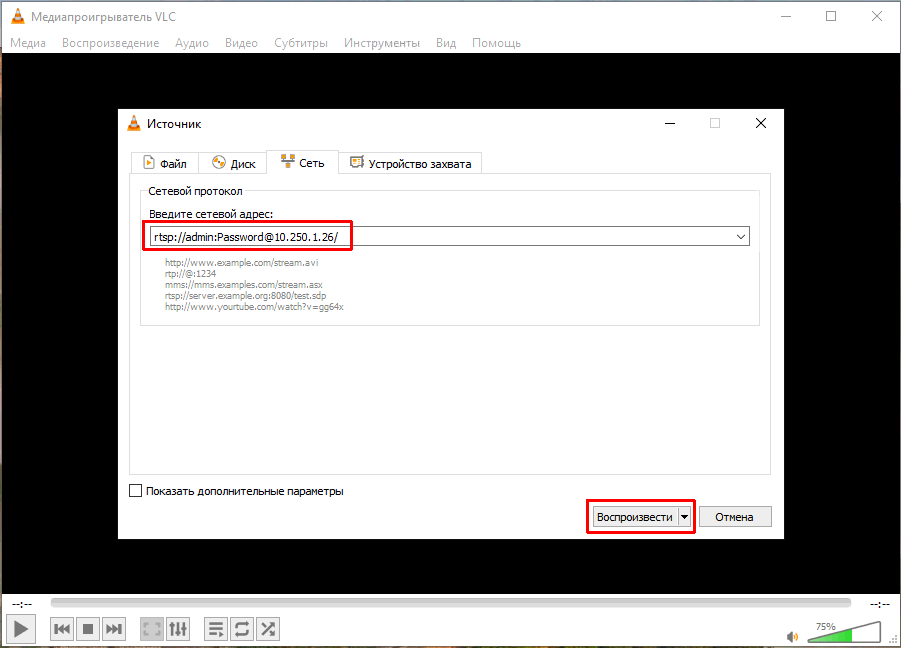Open the Помощь menu
The image size is (901, 648).
[496, 43]
